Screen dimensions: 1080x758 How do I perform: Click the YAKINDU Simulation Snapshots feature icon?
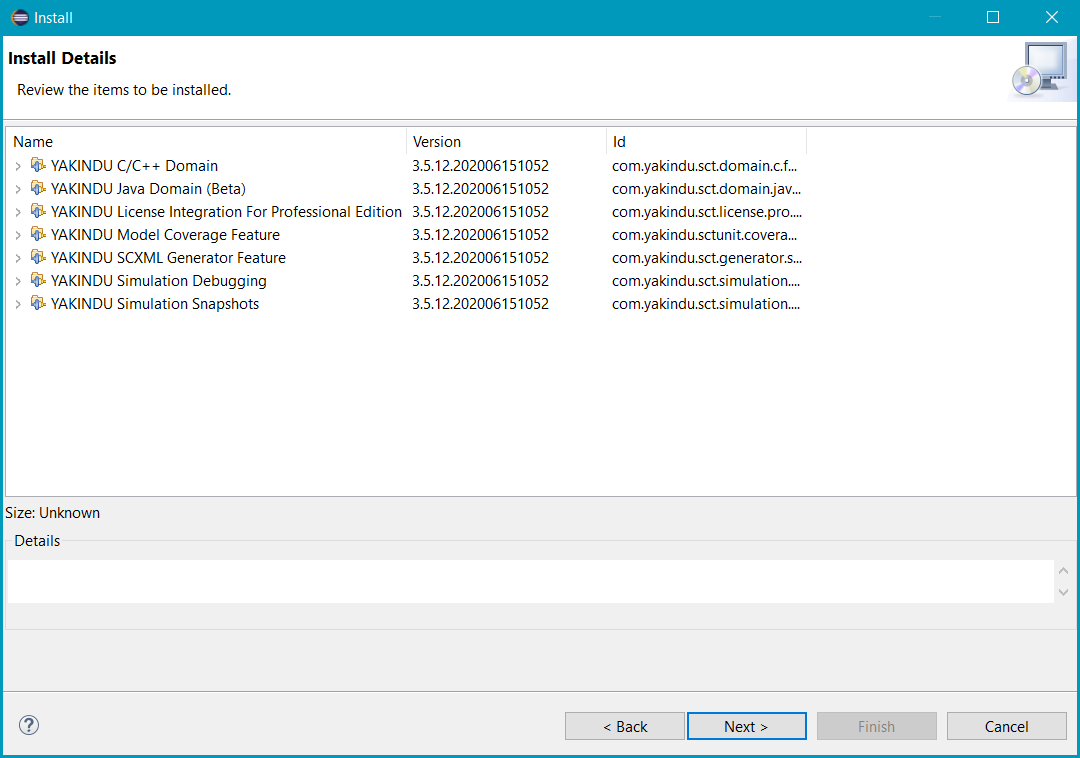coord(39,304)
